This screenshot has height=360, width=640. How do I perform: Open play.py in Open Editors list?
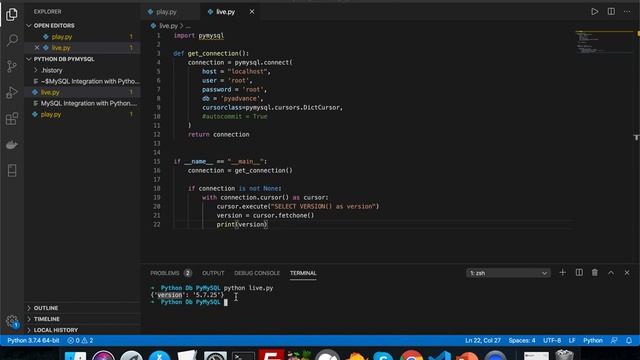tap(82, 37)
